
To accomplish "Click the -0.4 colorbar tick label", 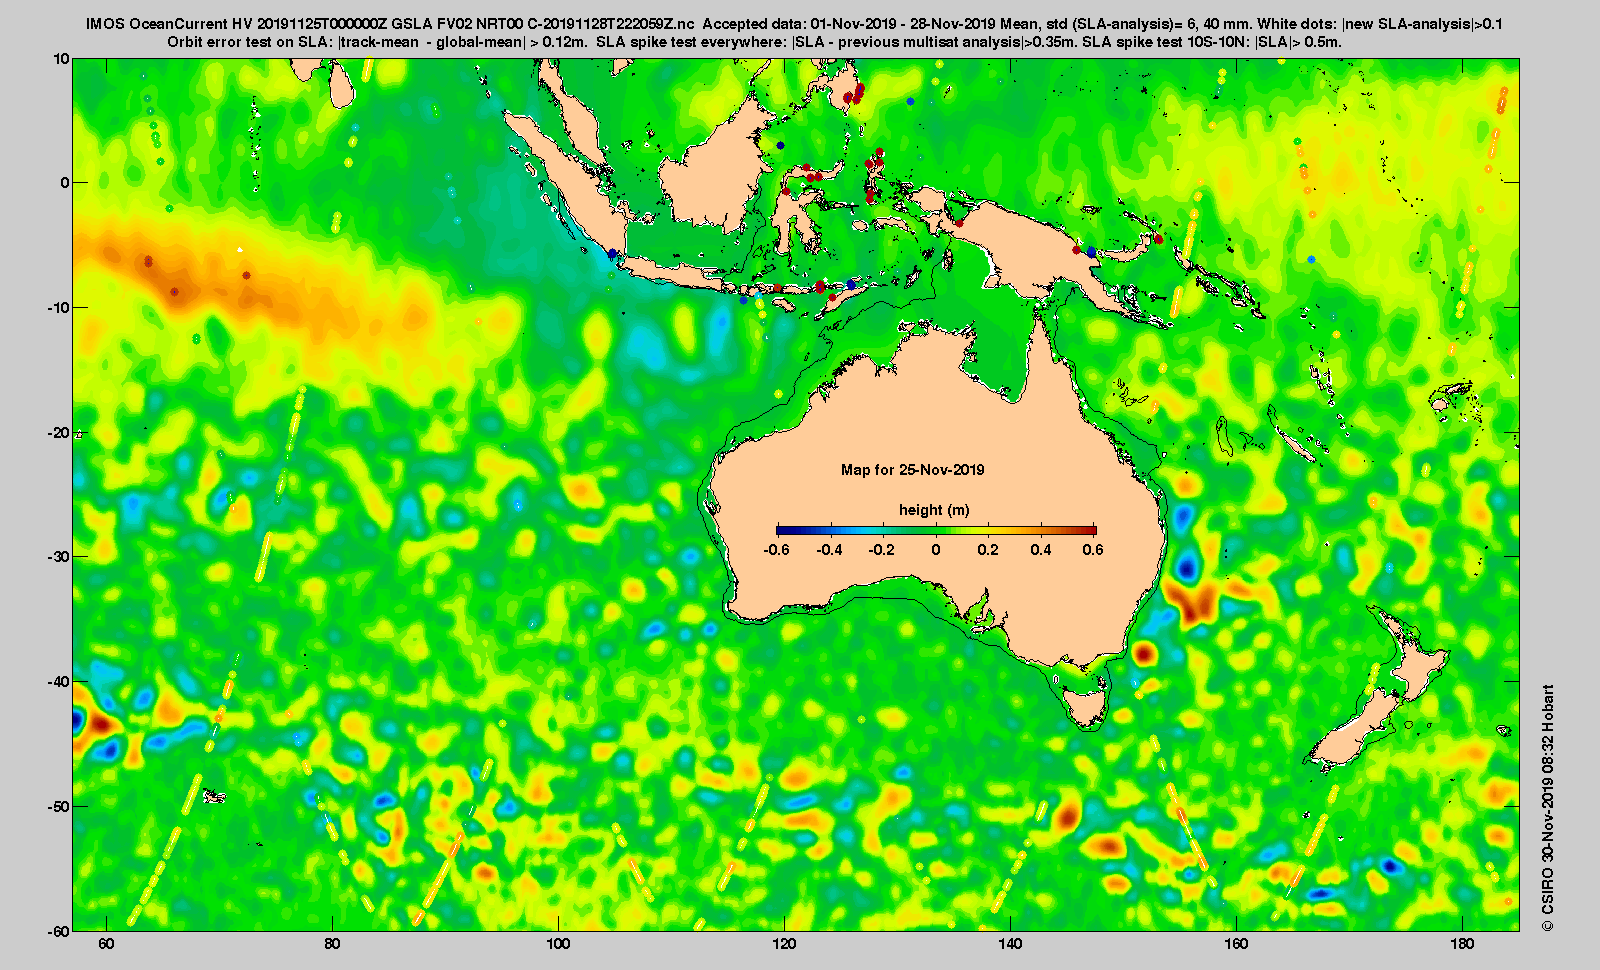I will point(829,550).
